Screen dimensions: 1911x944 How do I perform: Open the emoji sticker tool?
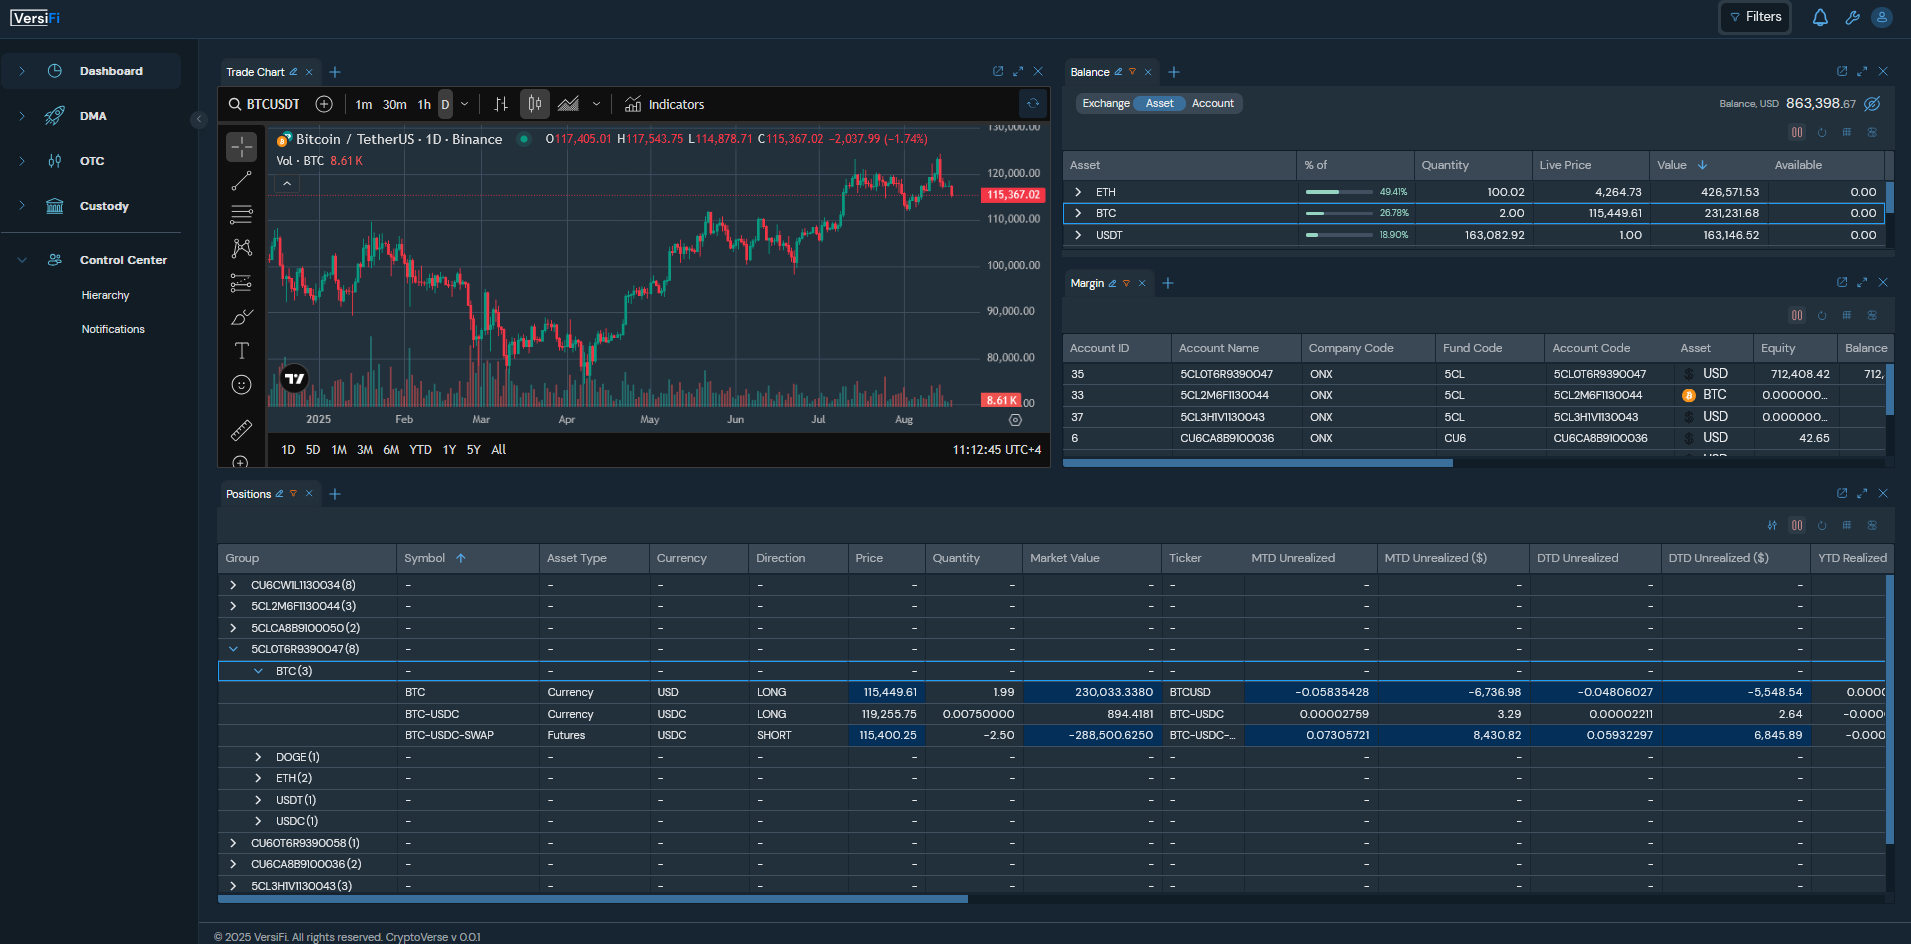tap(241, 385)
